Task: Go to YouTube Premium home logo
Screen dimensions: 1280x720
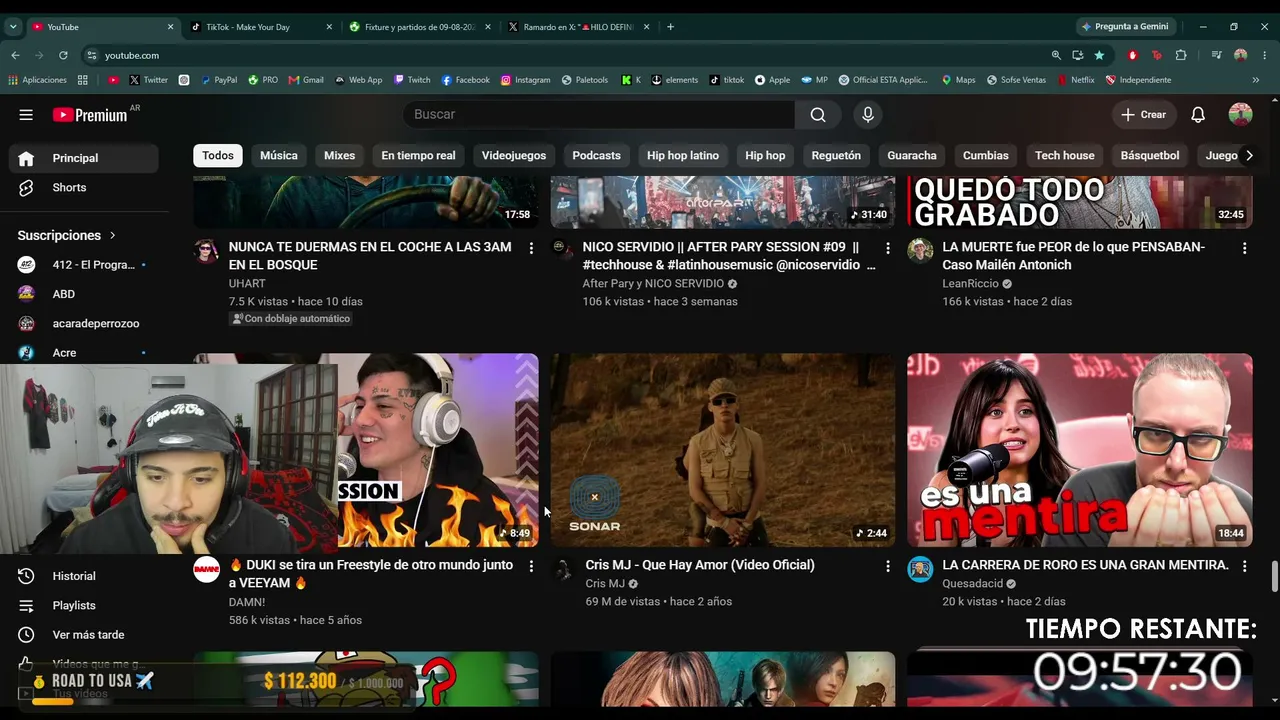Action: [x=90, y=115]
